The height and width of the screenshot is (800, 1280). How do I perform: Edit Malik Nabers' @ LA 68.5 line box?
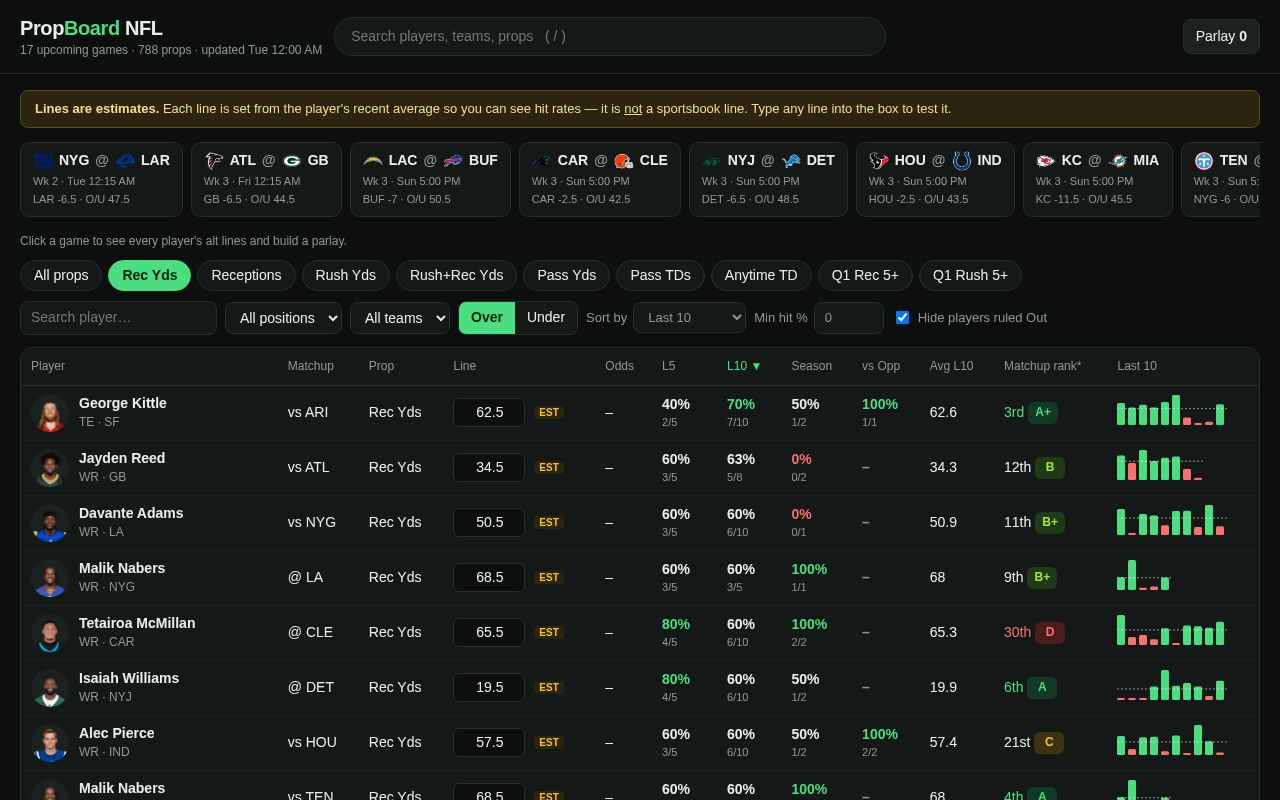pos(489,577)
